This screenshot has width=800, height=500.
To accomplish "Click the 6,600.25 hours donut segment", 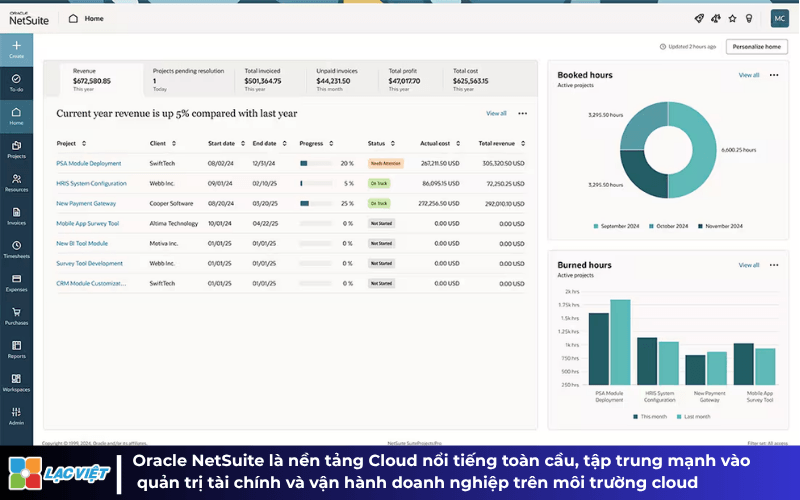I will pos(704,150).
